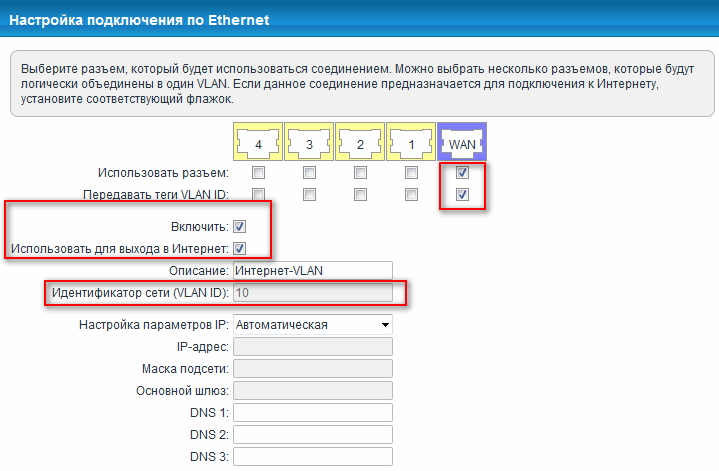Select the DNS 2 input field
The width and height of the screenshot is (719, 471).
pyautogui.click(x=312, y=434)
